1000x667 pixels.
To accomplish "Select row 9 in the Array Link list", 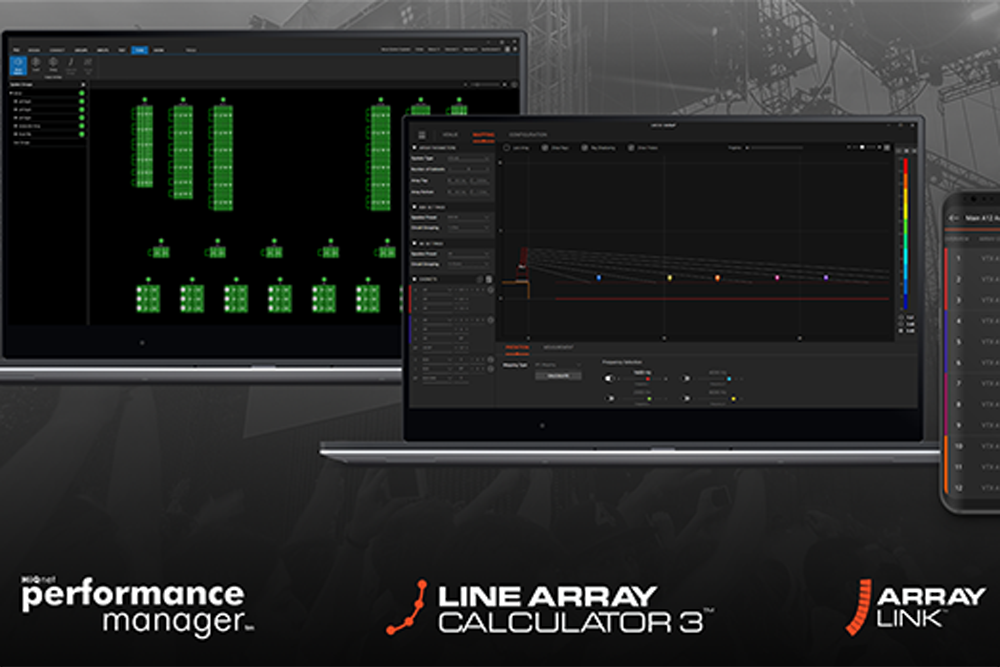I will click(973, 425).
